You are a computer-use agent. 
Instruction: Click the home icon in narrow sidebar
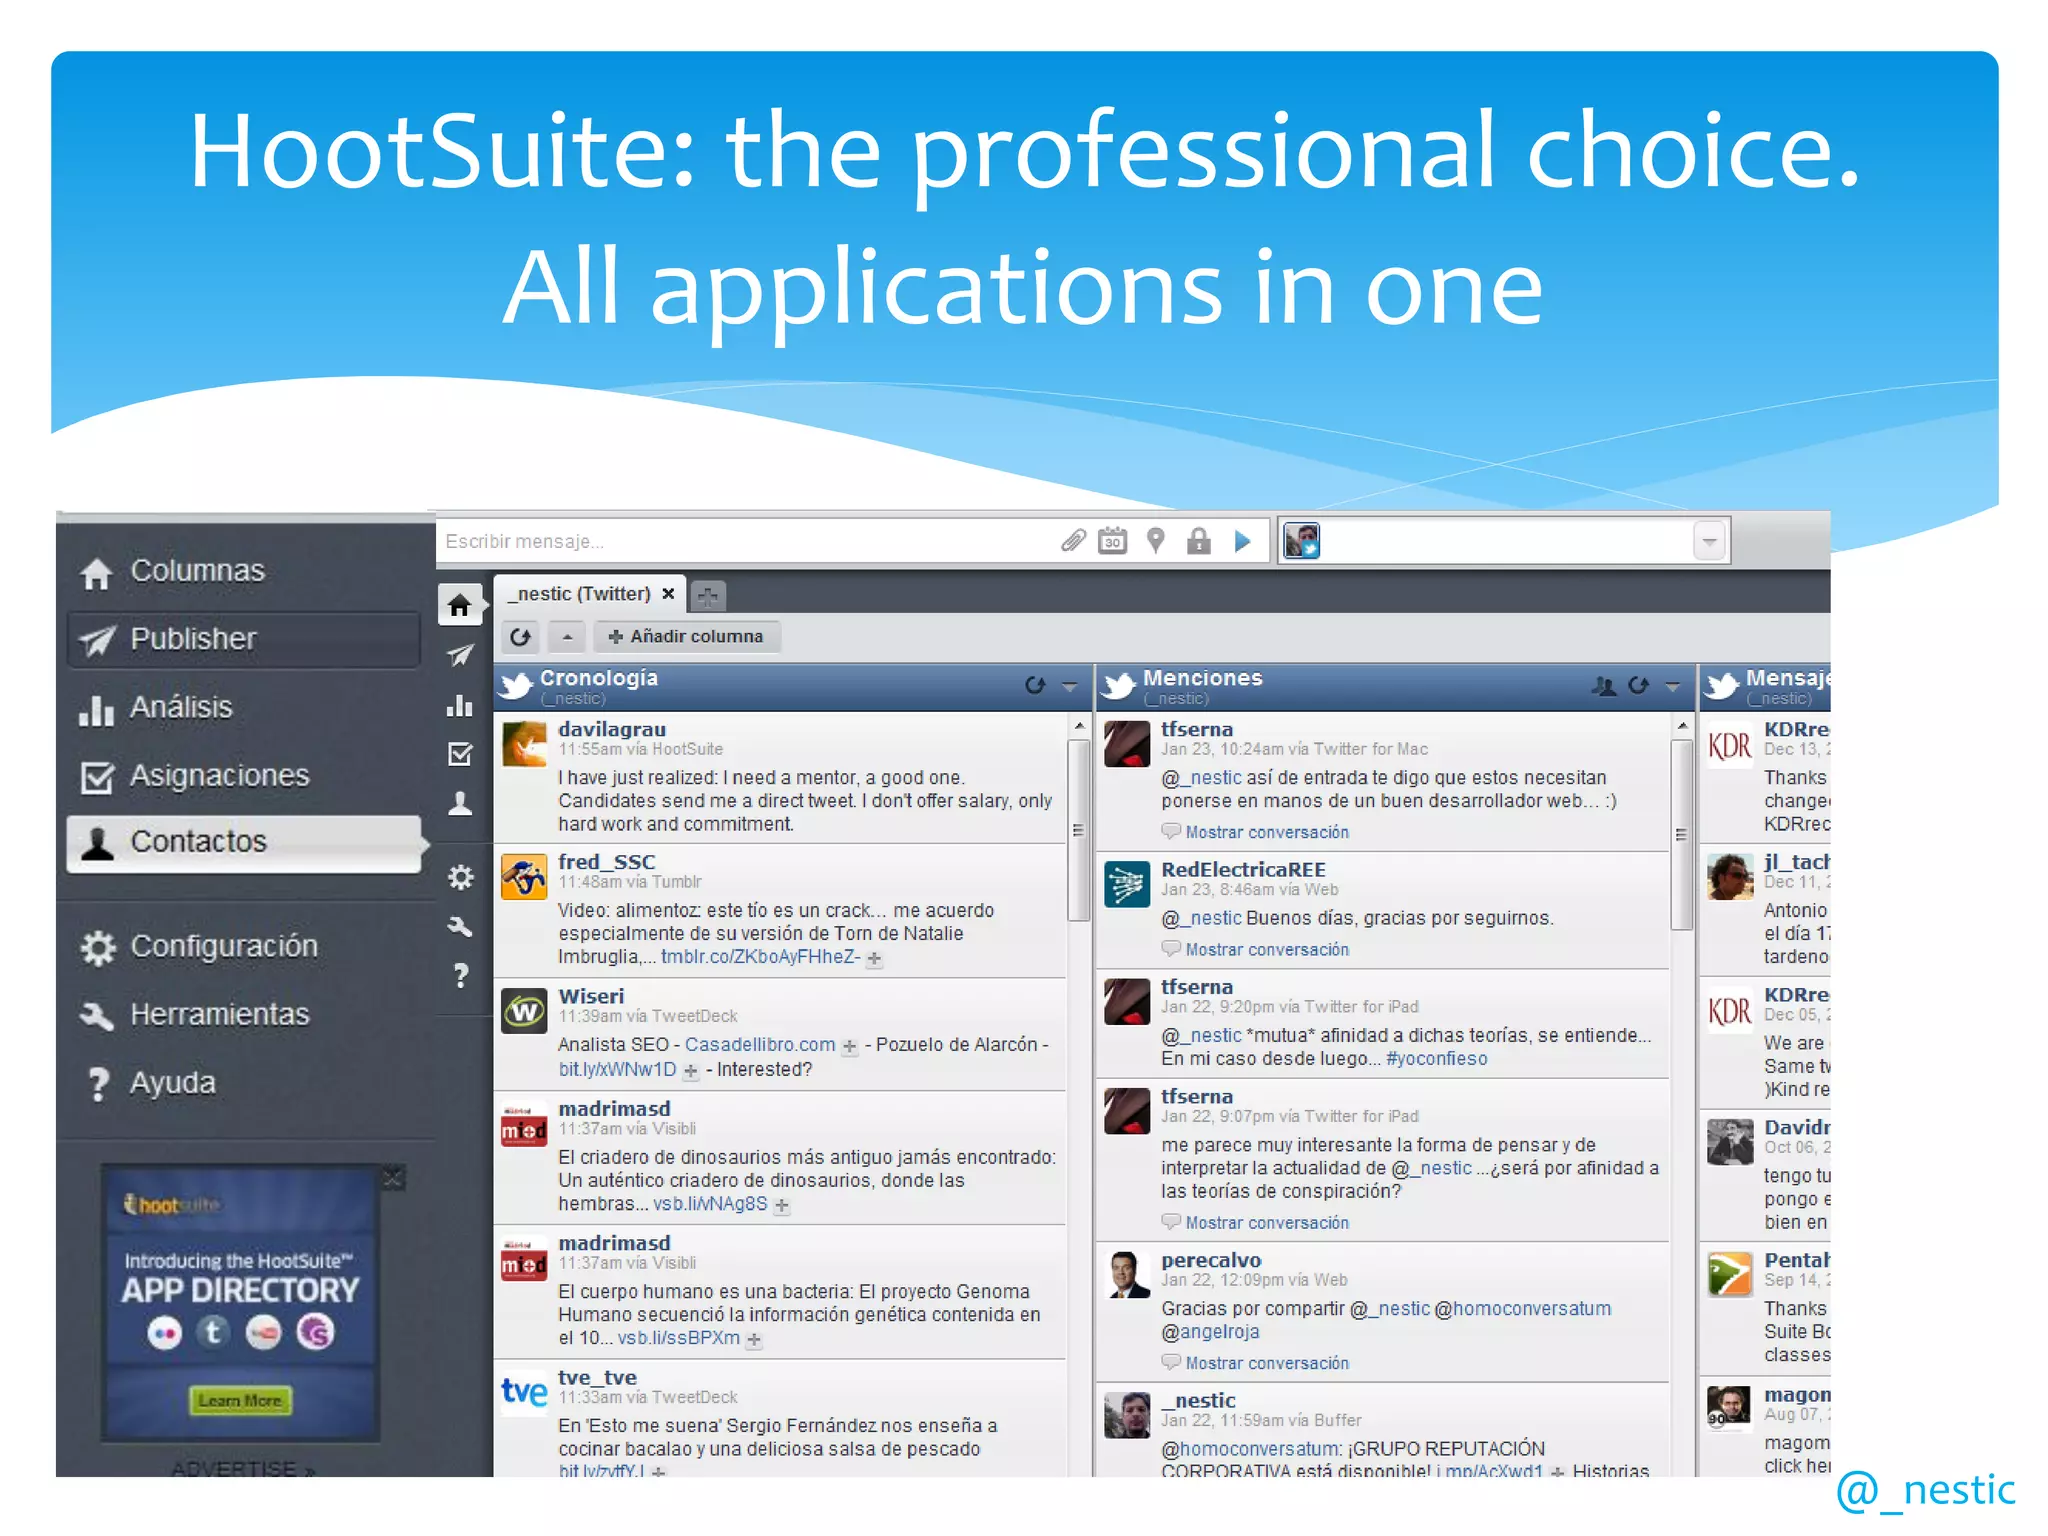point(460,605)
